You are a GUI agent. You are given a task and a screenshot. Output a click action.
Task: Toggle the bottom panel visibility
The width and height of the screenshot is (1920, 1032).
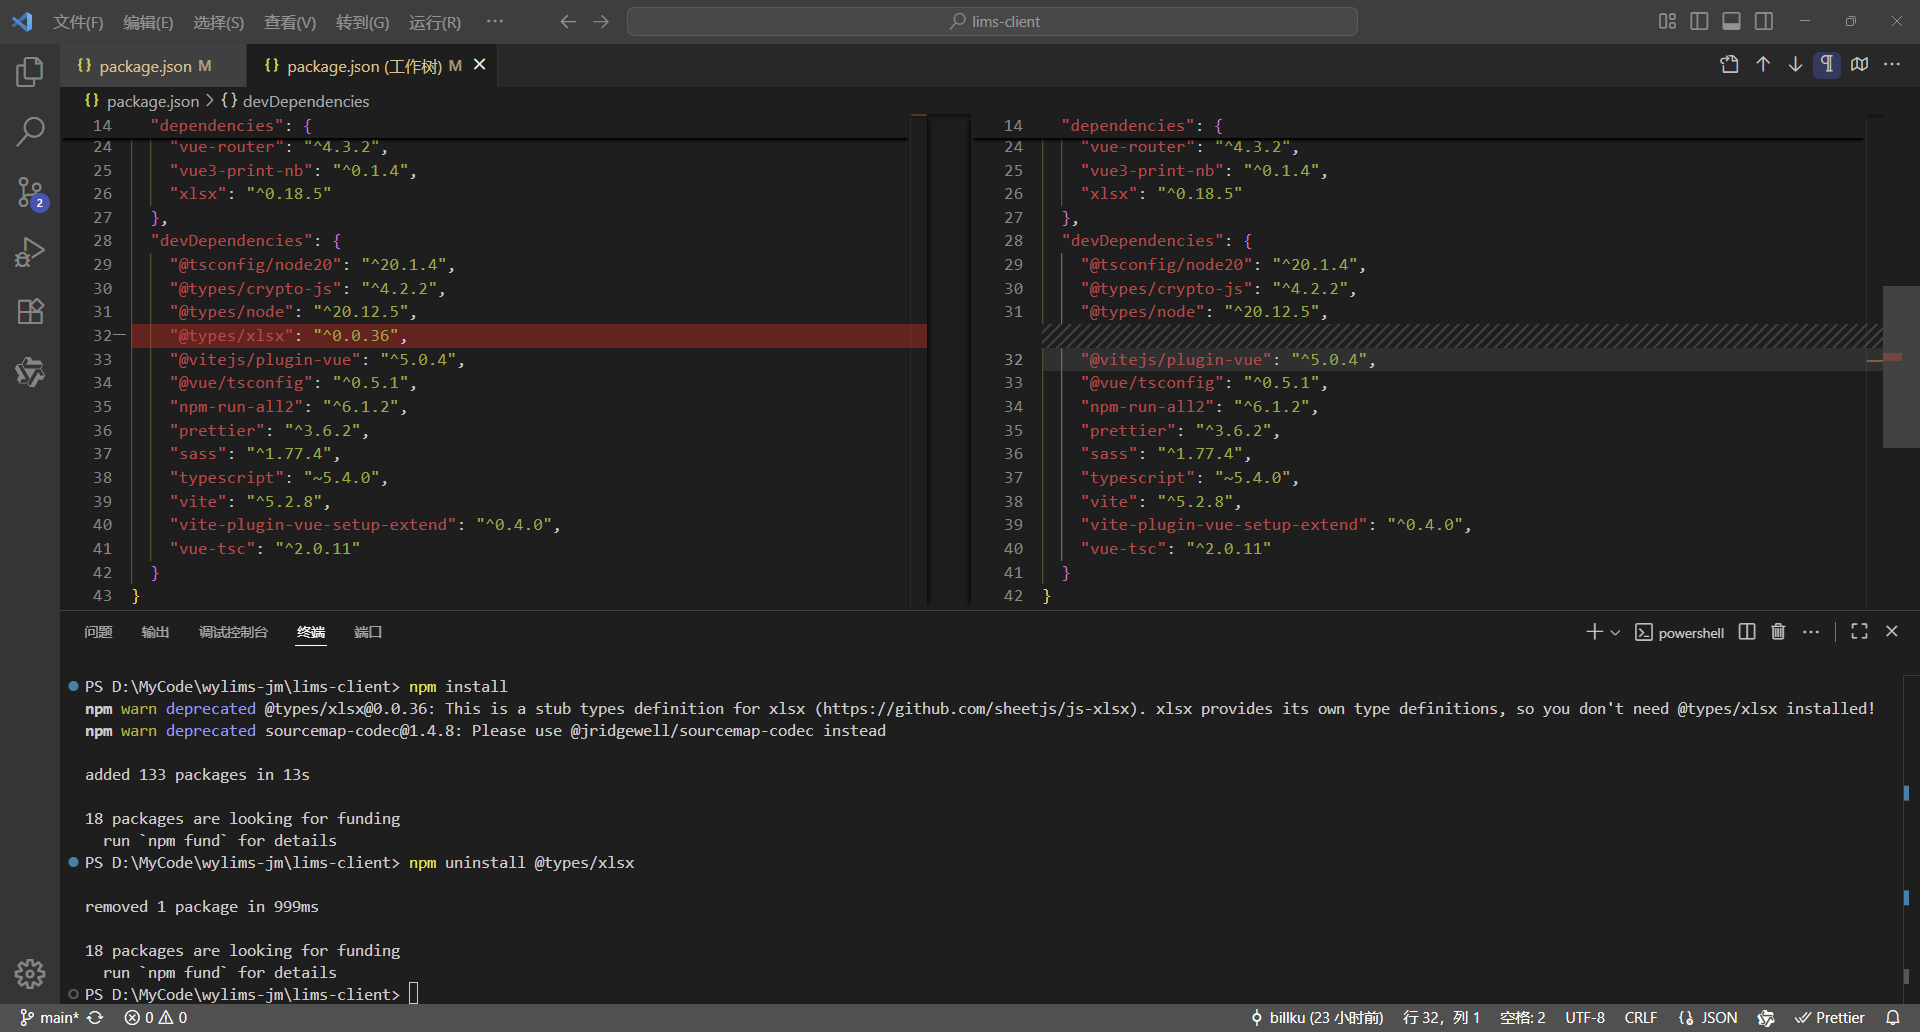tap(1733, 20)
